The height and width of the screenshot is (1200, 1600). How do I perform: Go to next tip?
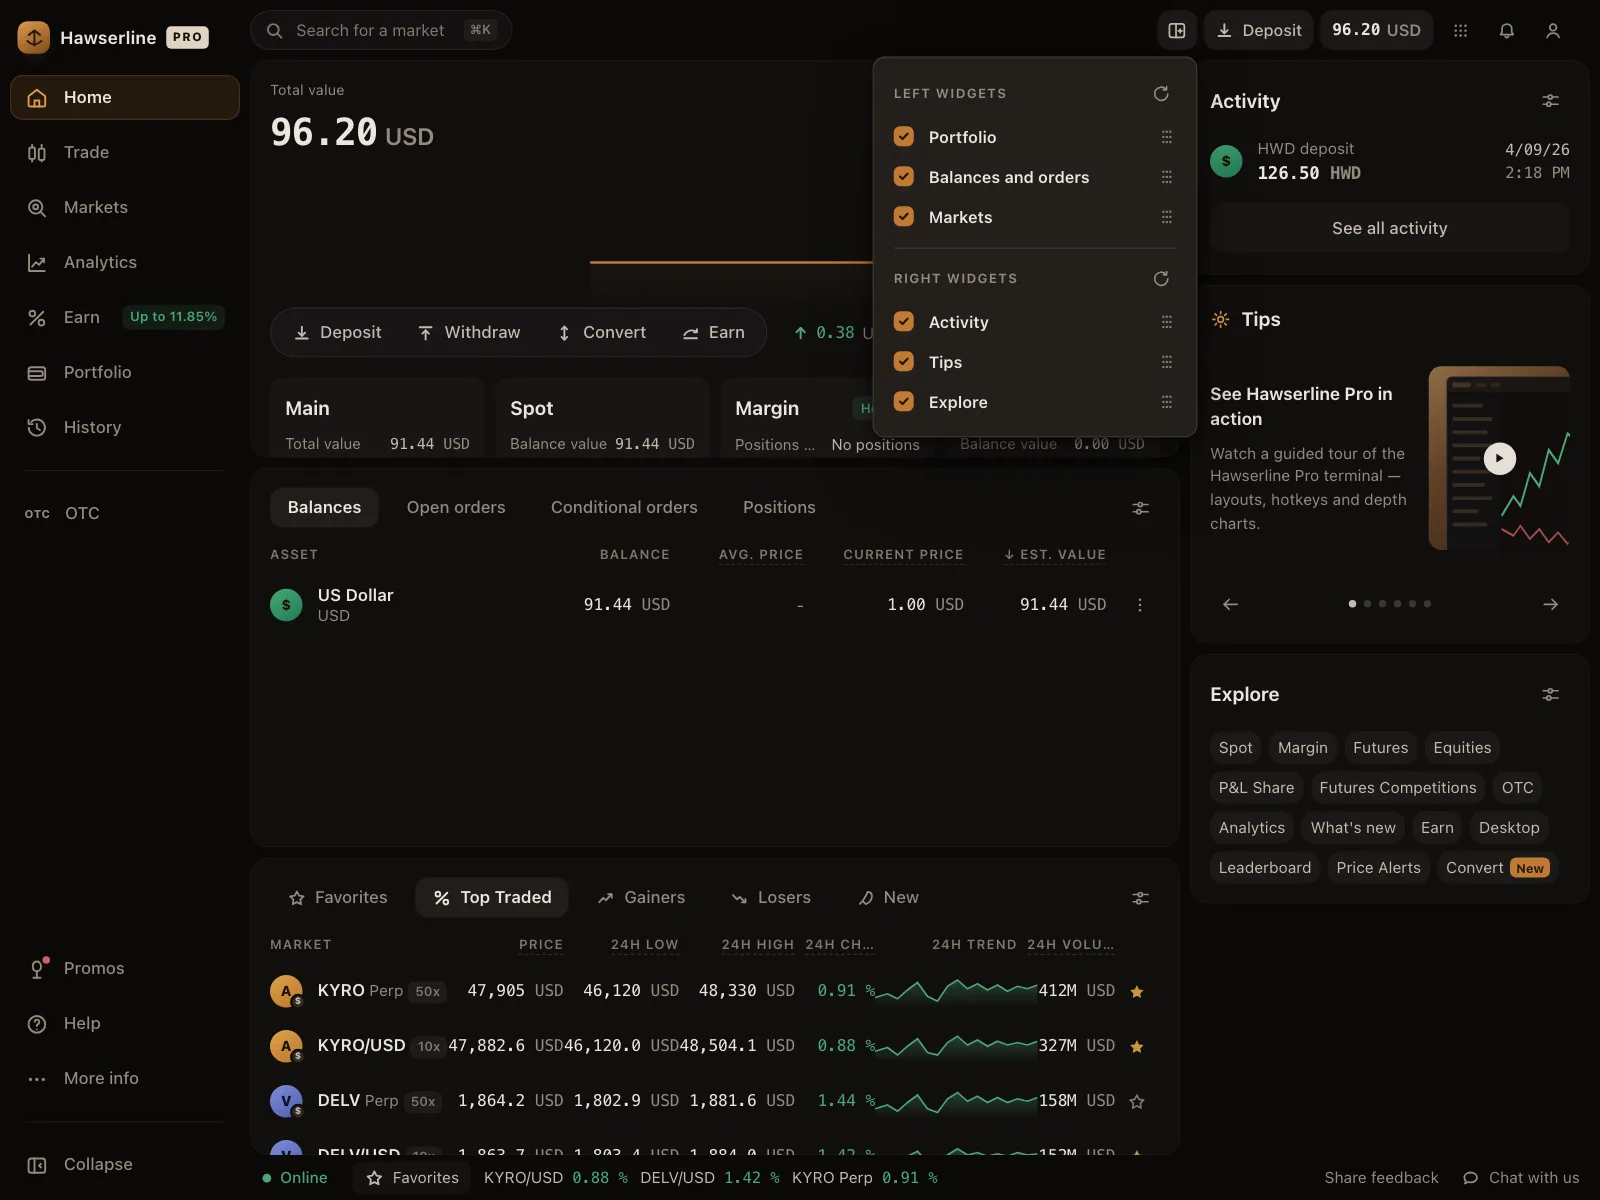click(1550, 604)
